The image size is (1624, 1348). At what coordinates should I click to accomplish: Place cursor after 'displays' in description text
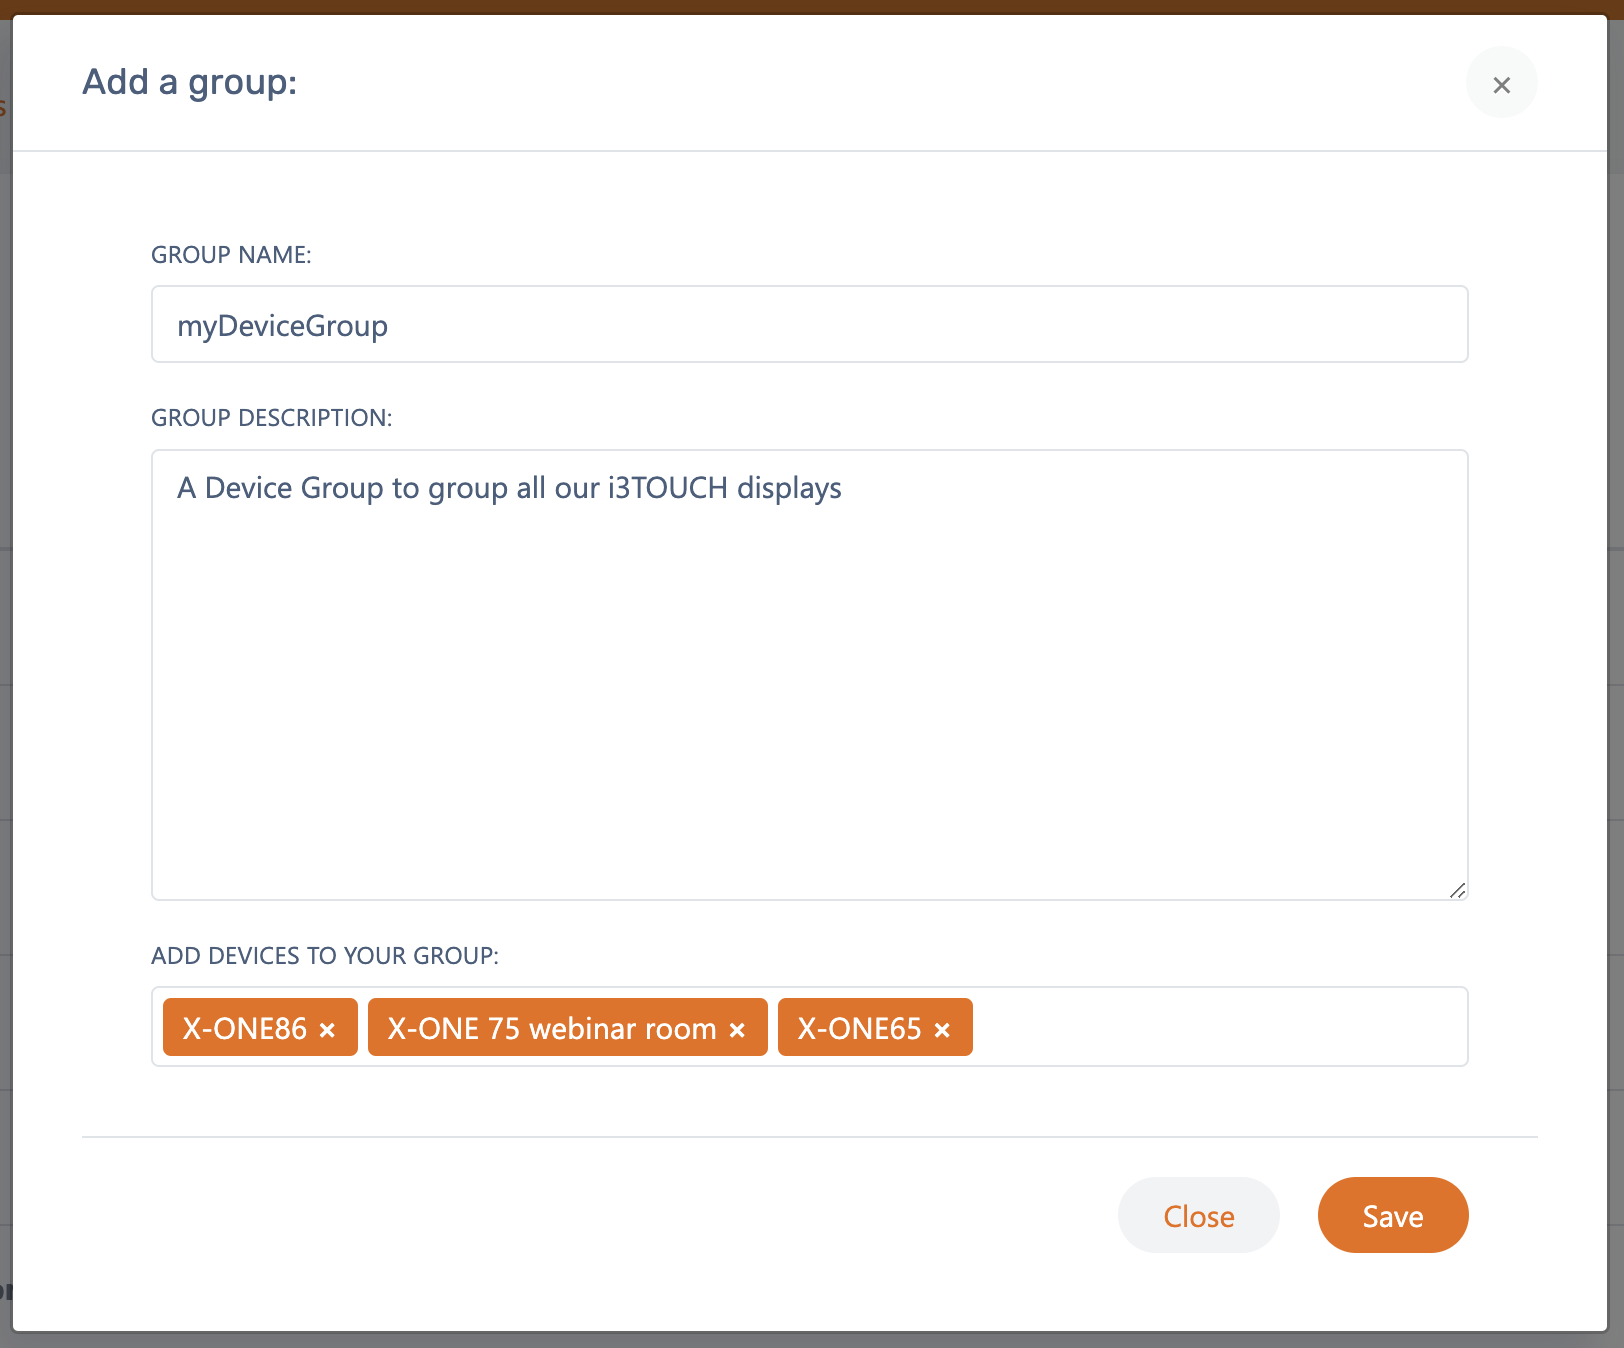(843, 488)
